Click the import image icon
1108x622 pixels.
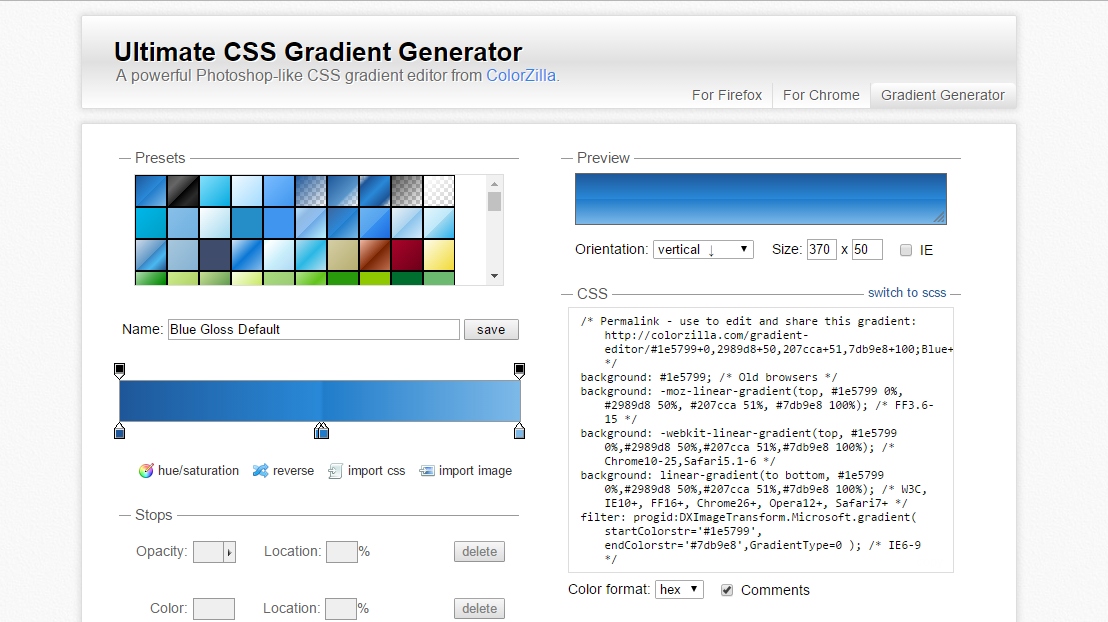(x=427, y=471)
